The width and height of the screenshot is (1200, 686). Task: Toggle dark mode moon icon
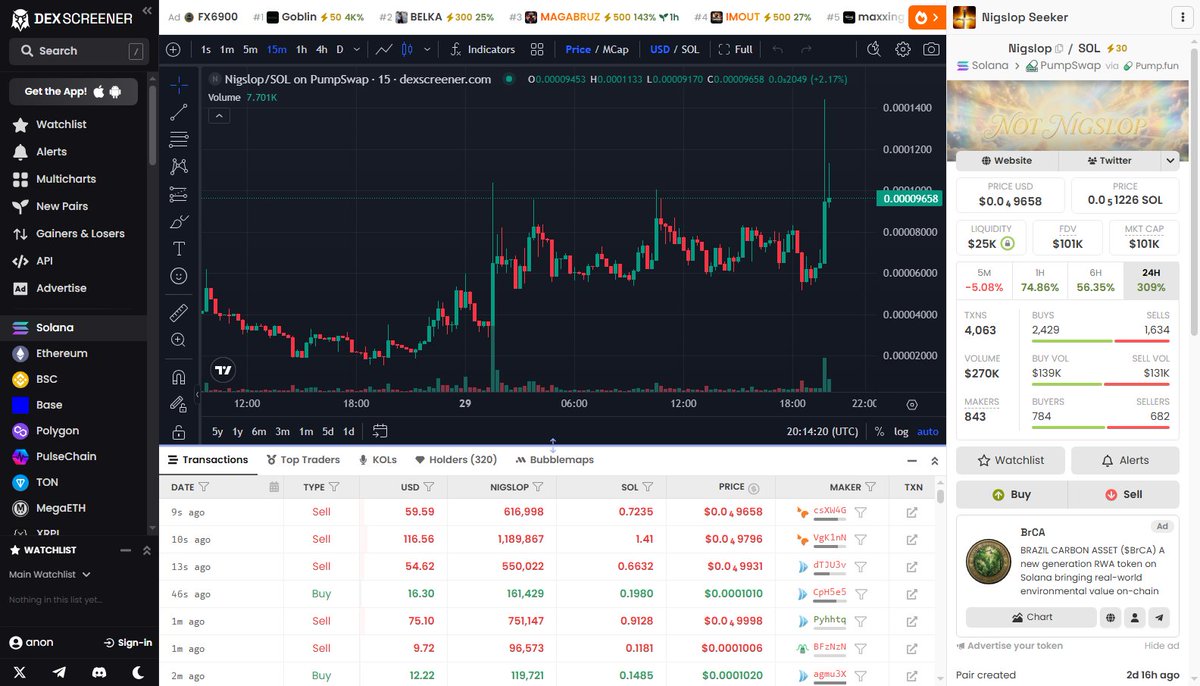point(138,673)
